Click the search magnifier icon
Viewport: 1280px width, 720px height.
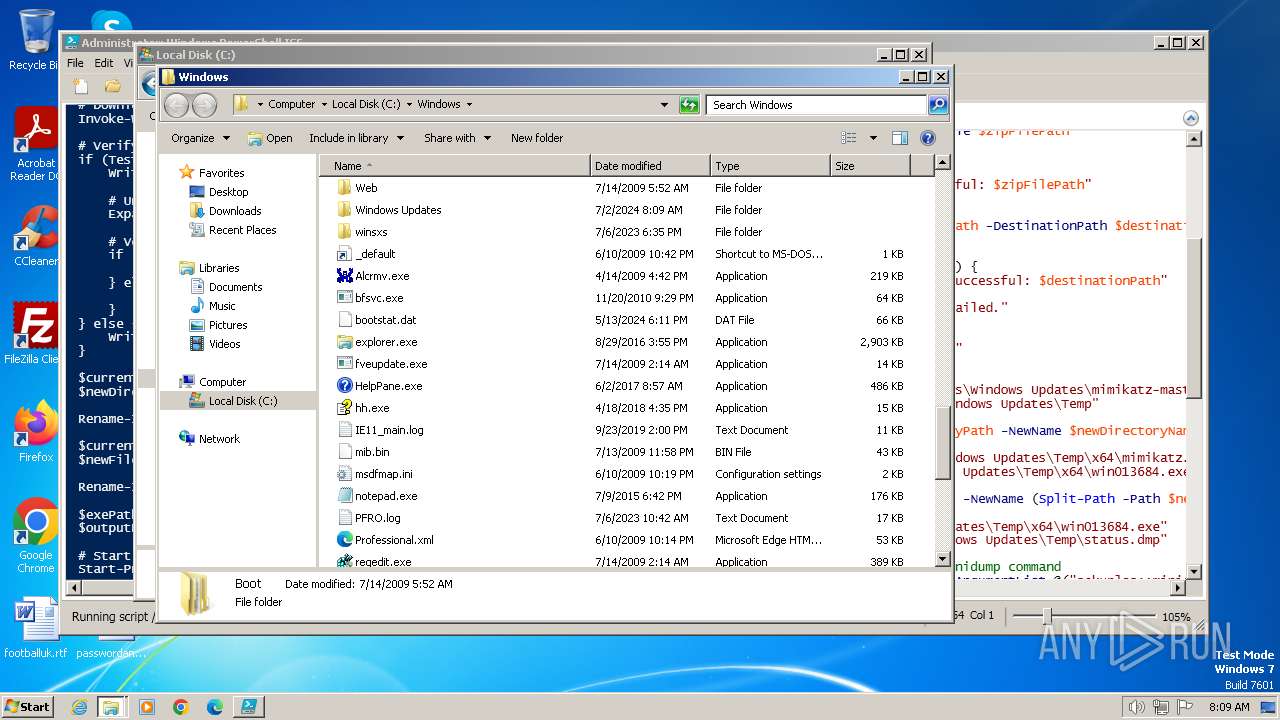[x=937, y=104]
